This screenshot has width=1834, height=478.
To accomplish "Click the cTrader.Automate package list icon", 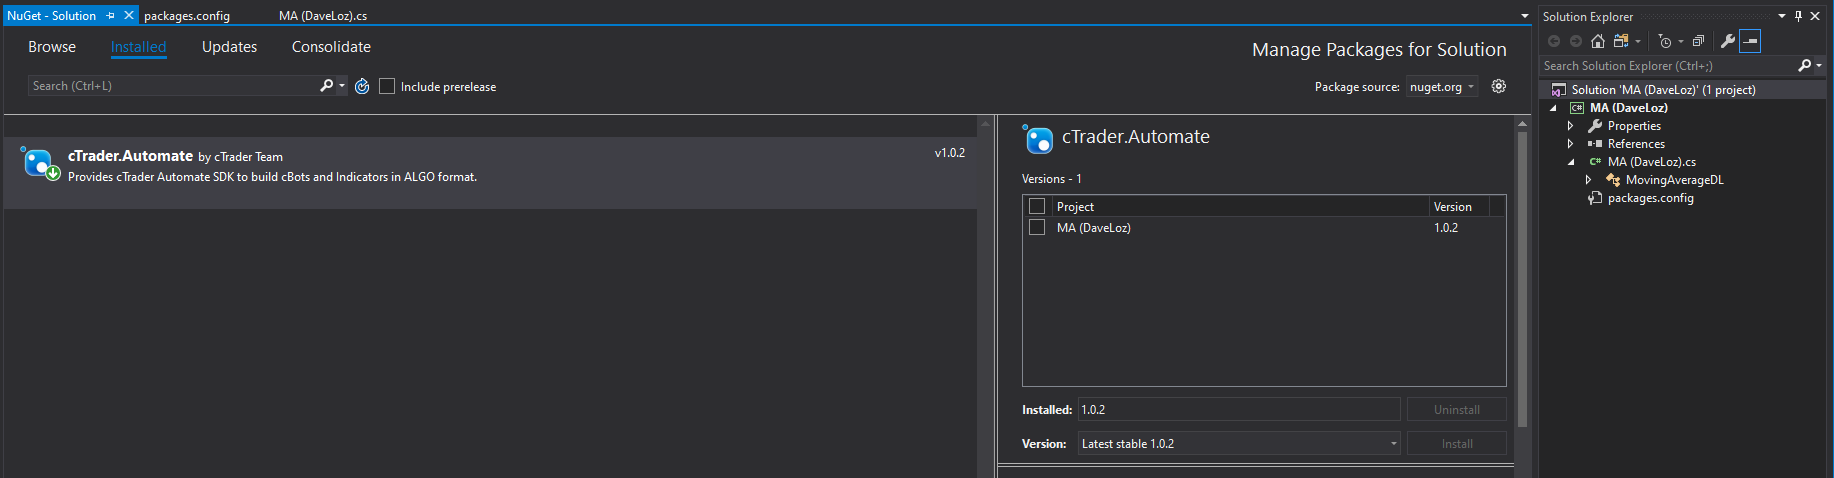I will pyautogui.click(x=40, y=163).
